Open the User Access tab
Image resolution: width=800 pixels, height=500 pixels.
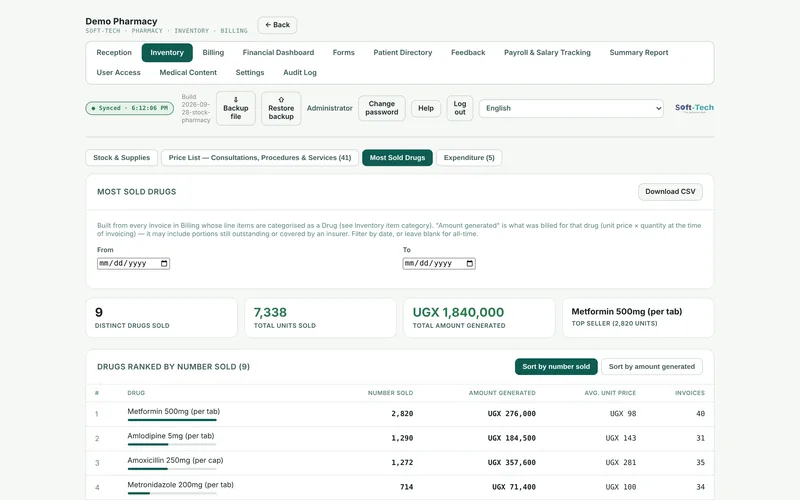click(x=118, y=72)
